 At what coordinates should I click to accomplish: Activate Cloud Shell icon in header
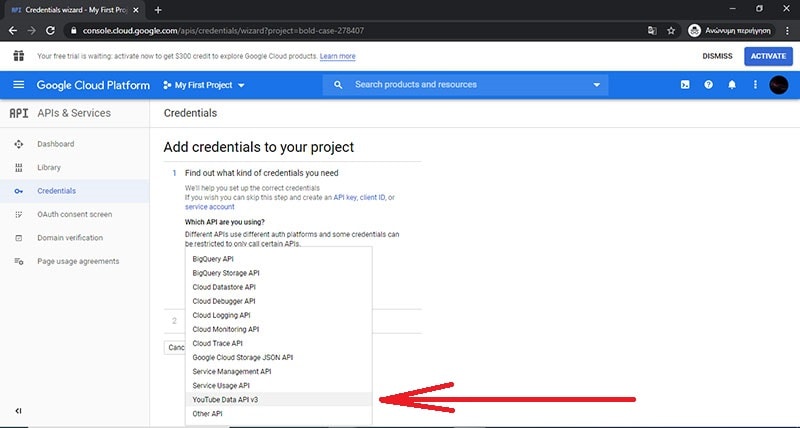tap(684, 85)
